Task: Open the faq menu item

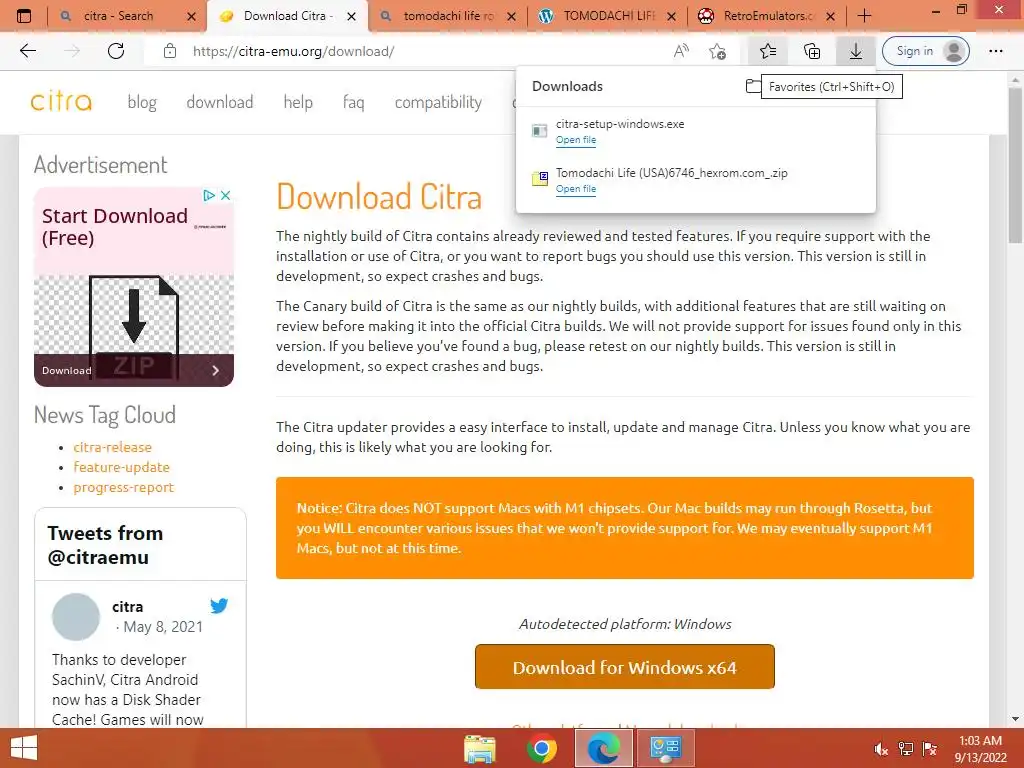Action: pyautogui.click(x=353, y=102)
